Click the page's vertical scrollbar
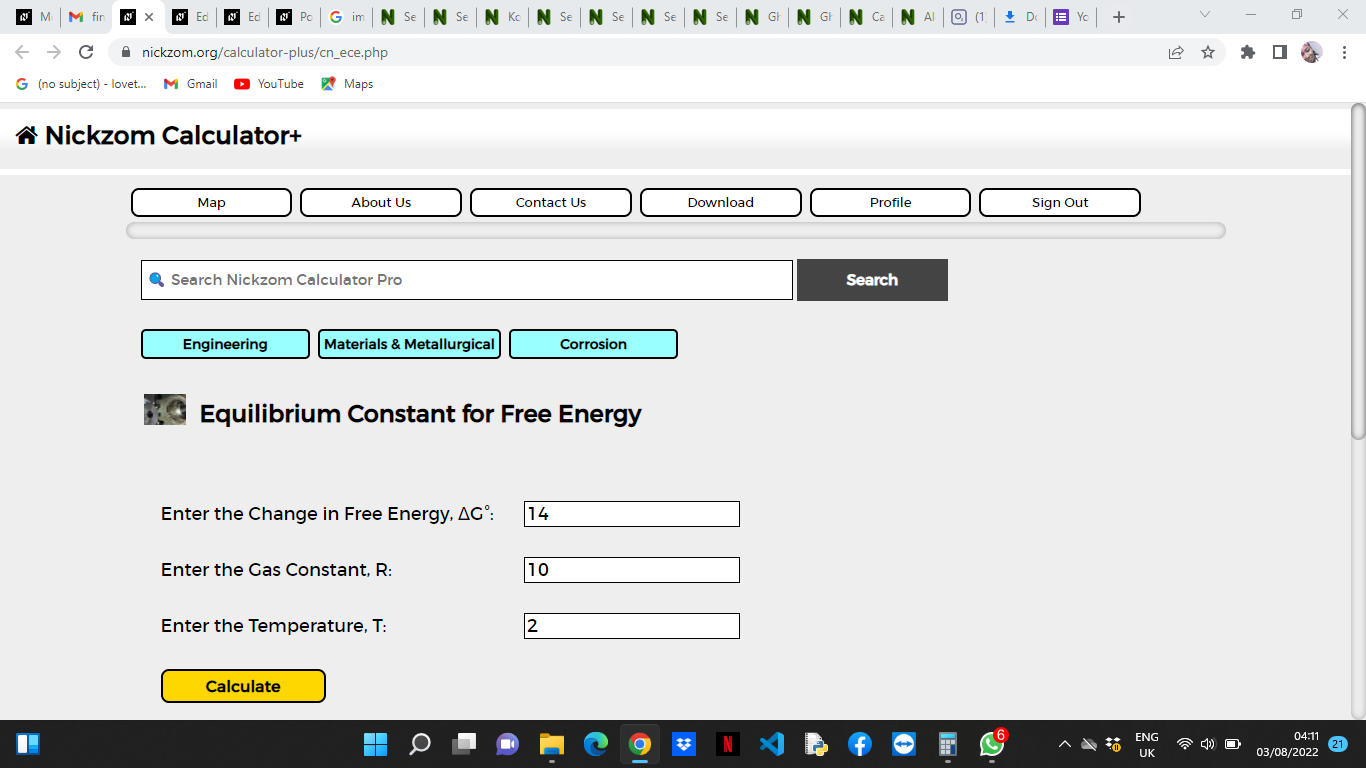This screenshot has width=1366, height=768. pos(1358,270)
